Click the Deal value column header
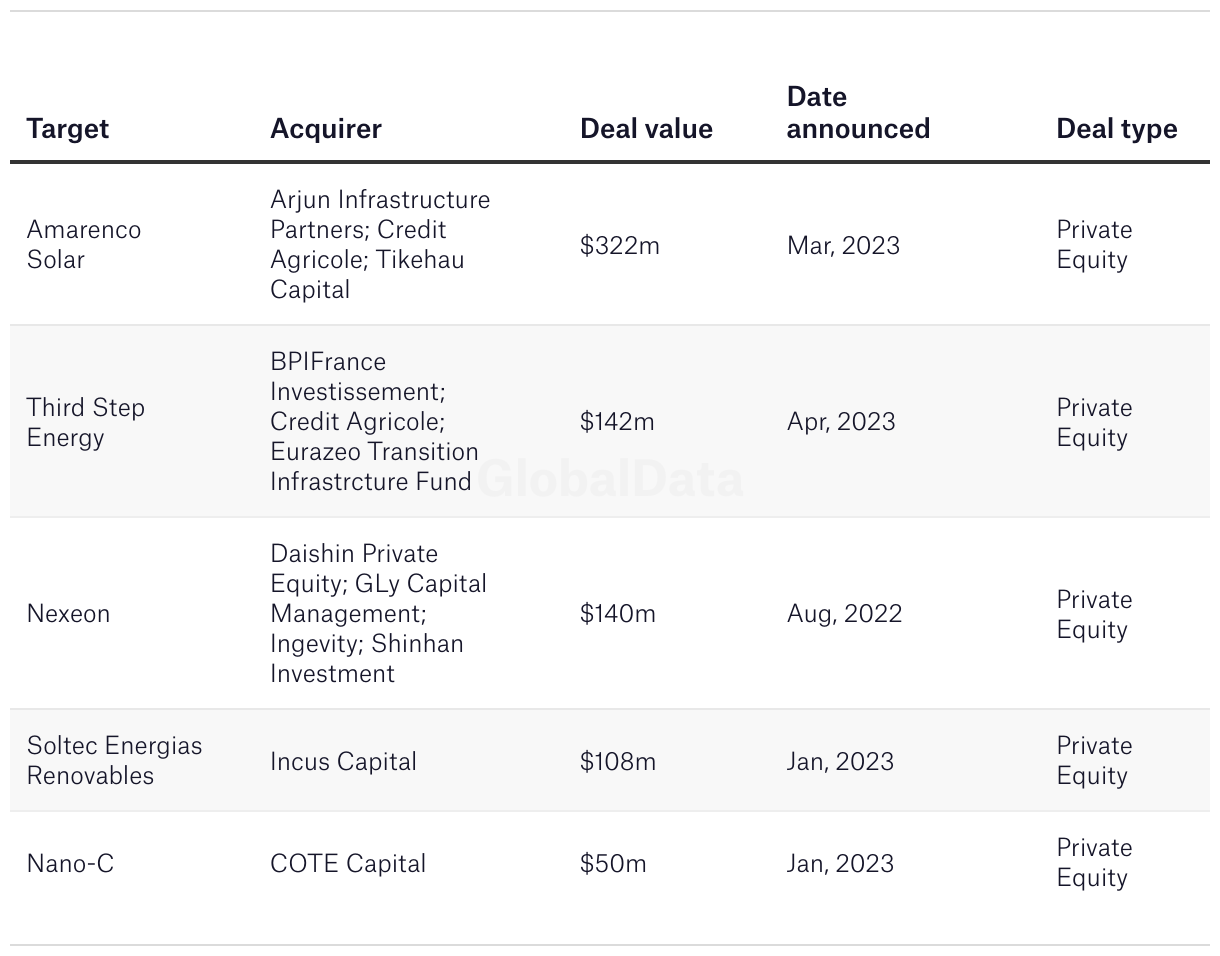 [x=646, y=129]
